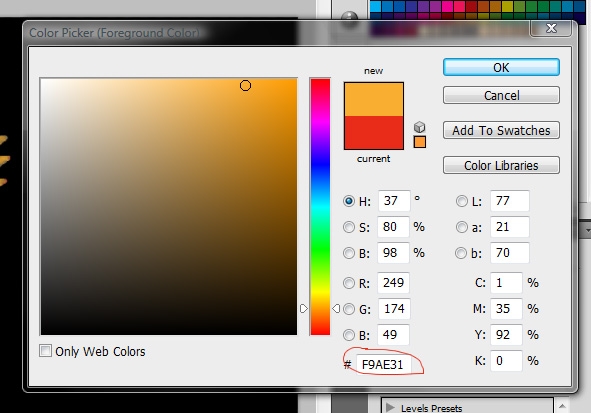Select the H hue radio button
The width and height of the screenshot is (591, 413).
pos(349,201)
